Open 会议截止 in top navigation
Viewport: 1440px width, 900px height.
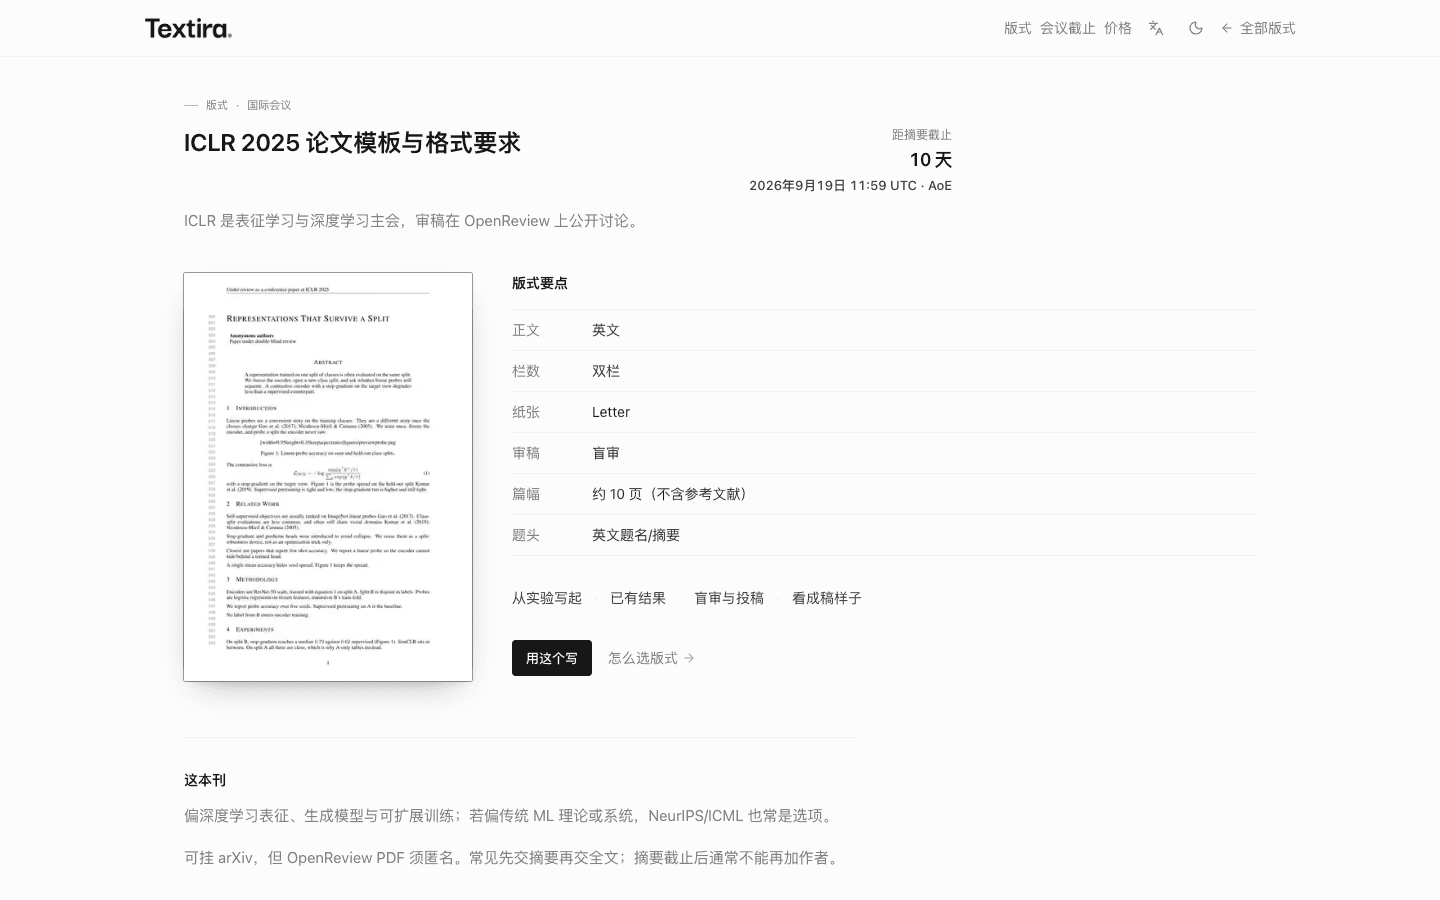[x=1068, y=28]
